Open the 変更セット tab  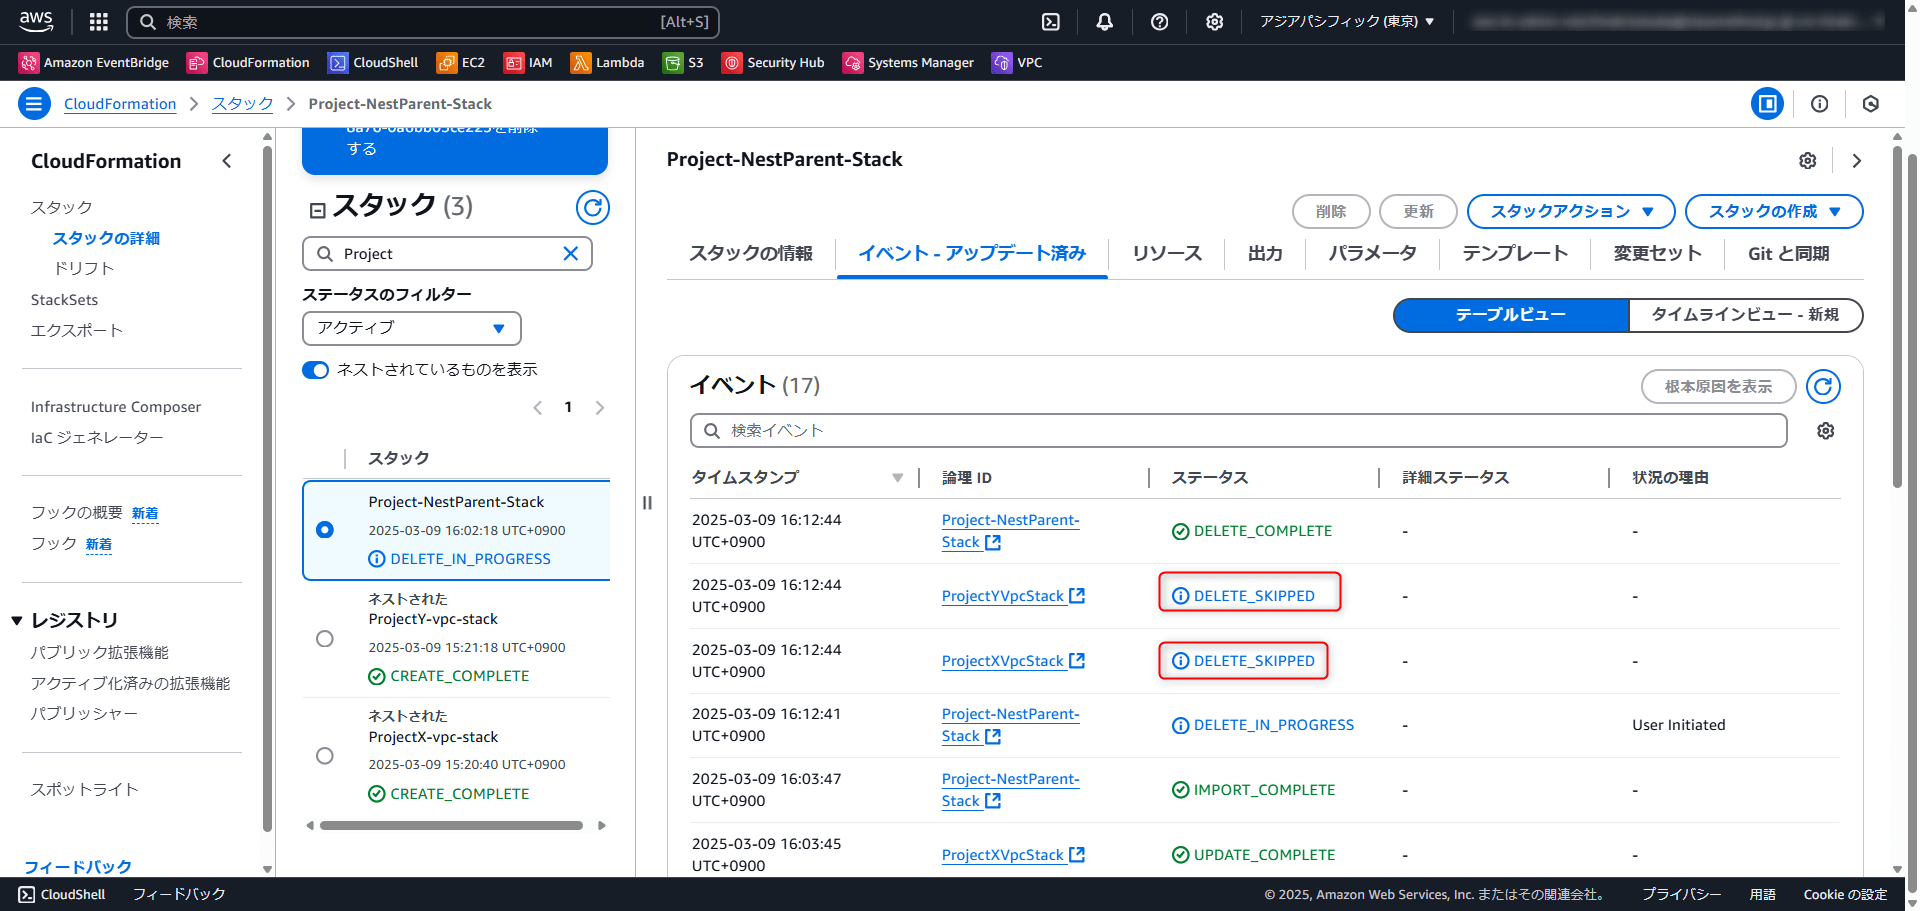pyautogui.click(x=1657, y=253)
